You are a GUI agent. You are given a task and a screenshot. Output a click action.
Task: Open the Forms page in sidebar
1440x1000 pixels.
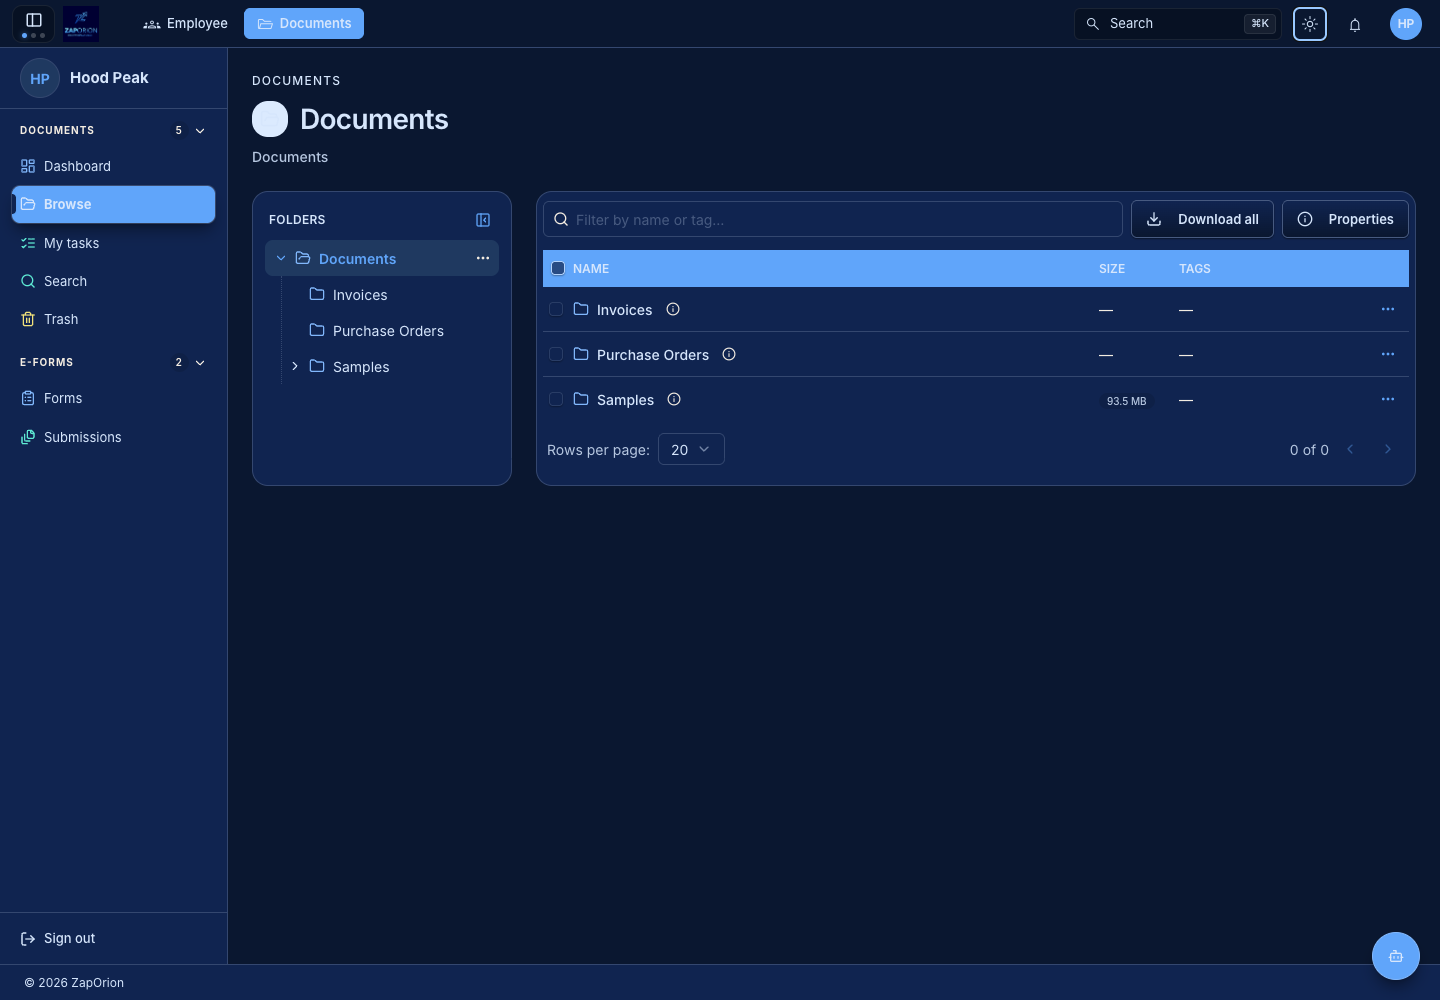point(113,398)
